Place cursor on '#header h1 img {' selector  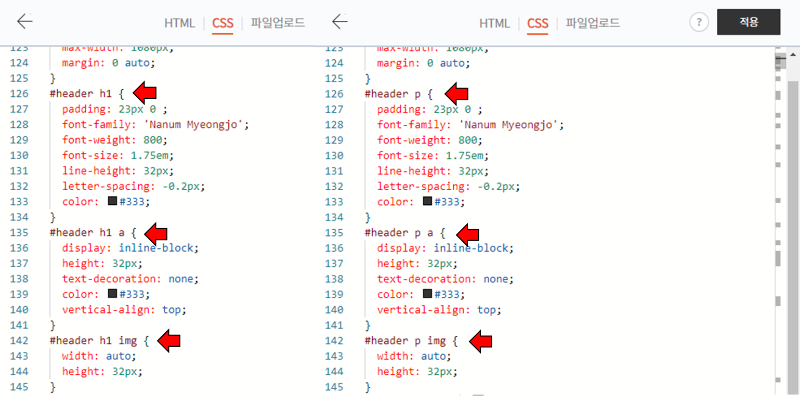tap(99, 340)
